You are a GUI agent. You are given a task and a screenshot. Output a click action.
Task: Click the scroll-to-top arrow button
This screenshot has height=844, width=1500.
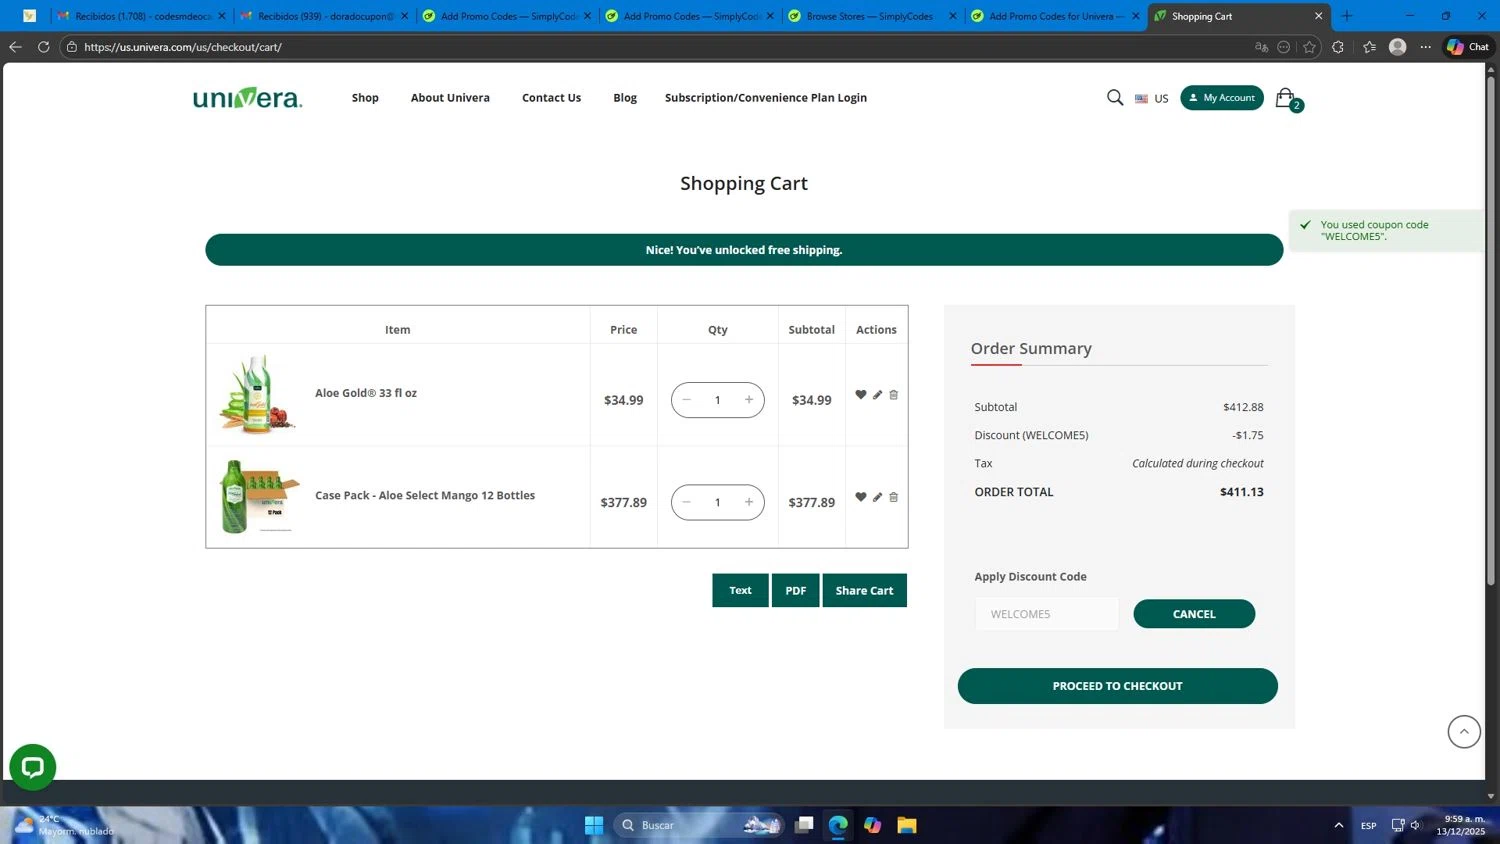coord(1464,731)
